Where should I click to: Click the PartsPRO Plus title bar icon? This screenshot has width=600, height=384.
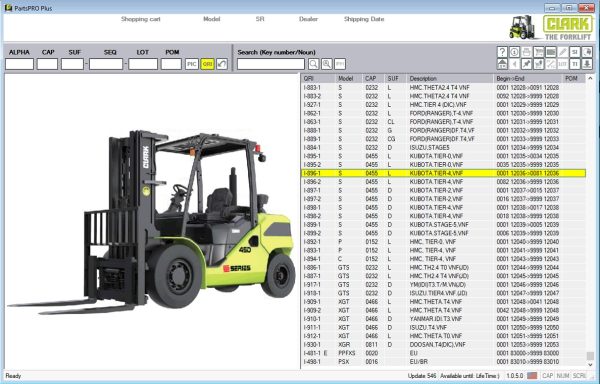[x=8, y=8]
